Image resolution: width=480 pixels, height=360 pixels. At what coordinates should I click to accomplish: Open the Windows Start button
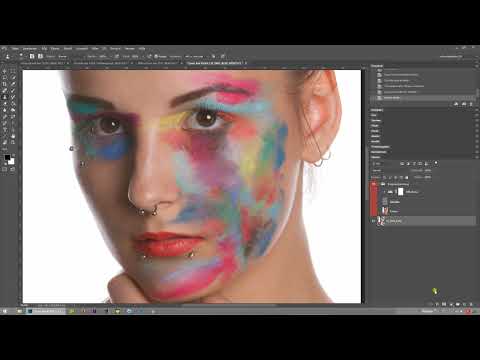(4, 311)
